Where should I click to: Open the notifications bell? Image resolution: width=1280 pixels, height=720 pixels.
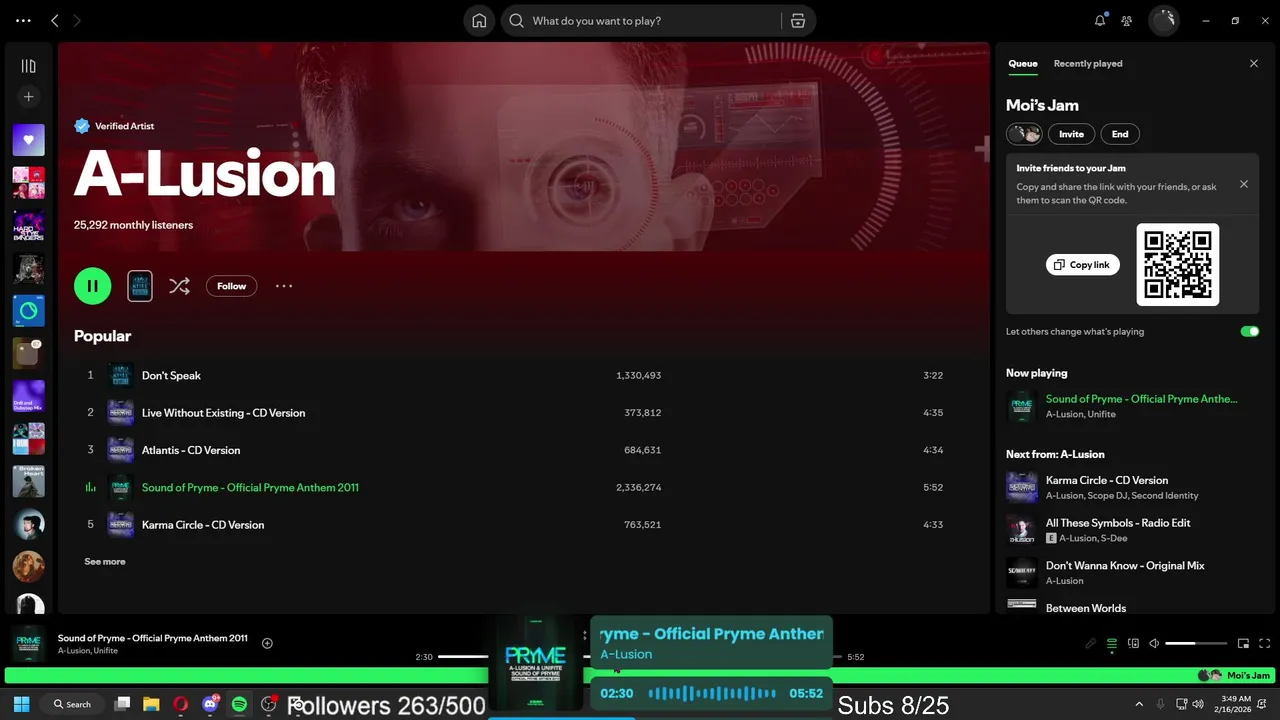point(1100,21)
